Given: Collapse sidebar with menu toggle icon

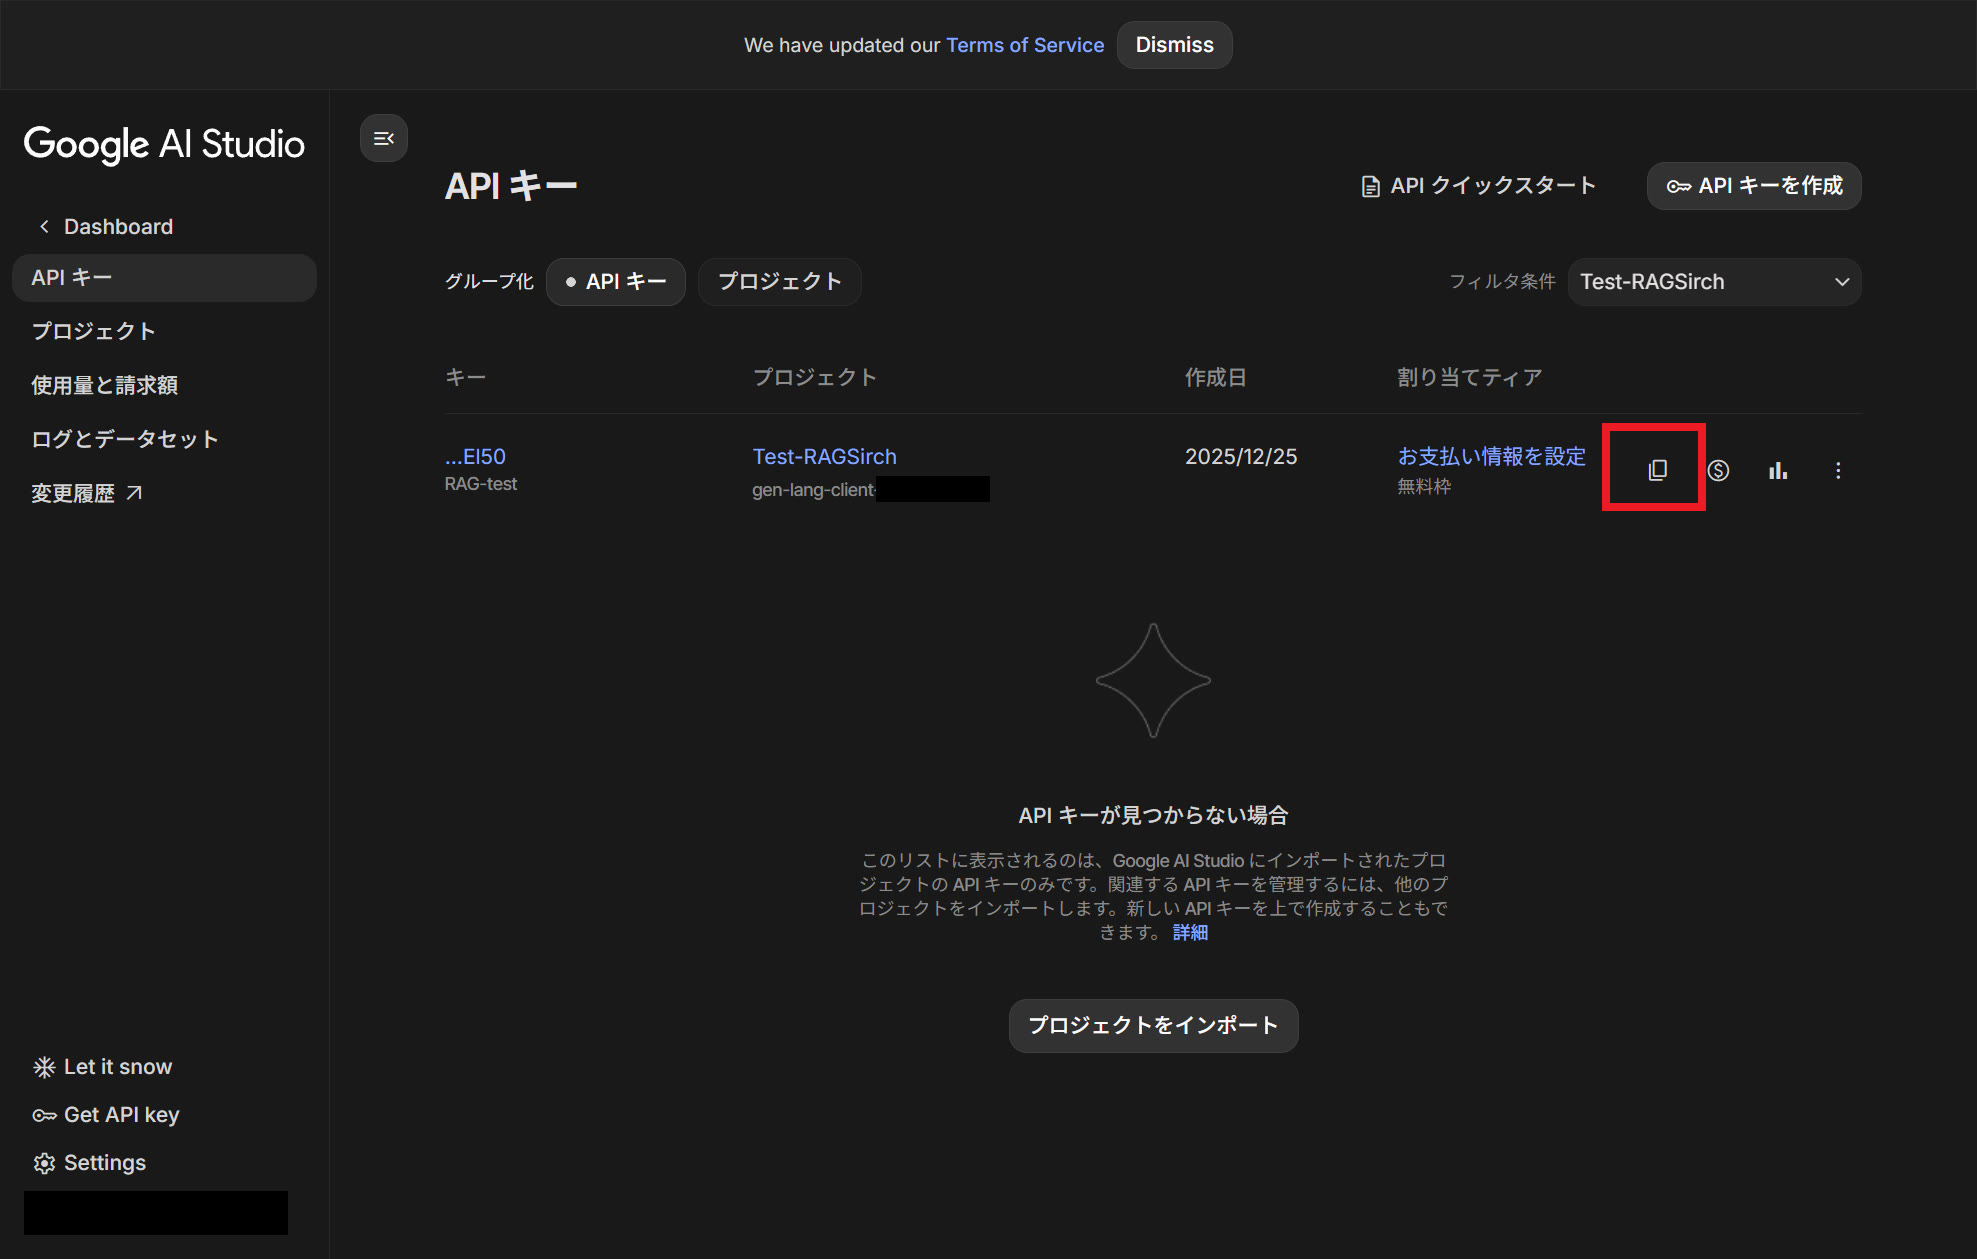Looking at the screenshot, I should 383,138.
